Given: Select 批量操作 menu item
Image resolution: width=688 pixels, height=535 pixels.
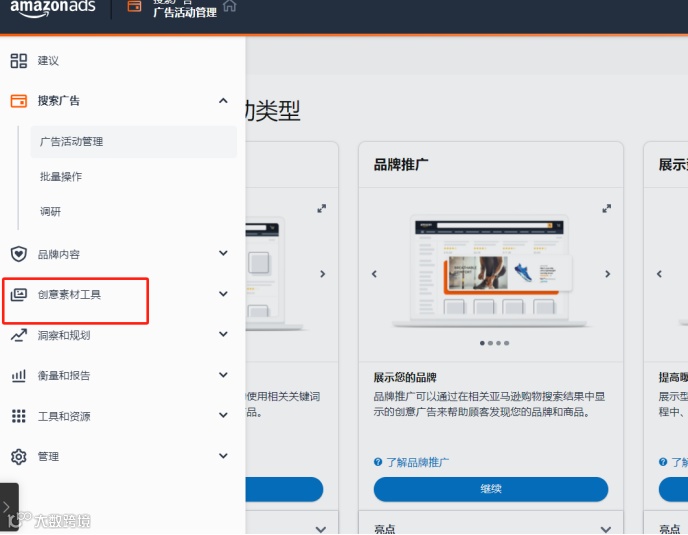Looking at the screenshot, I should [x=61, y=177].
